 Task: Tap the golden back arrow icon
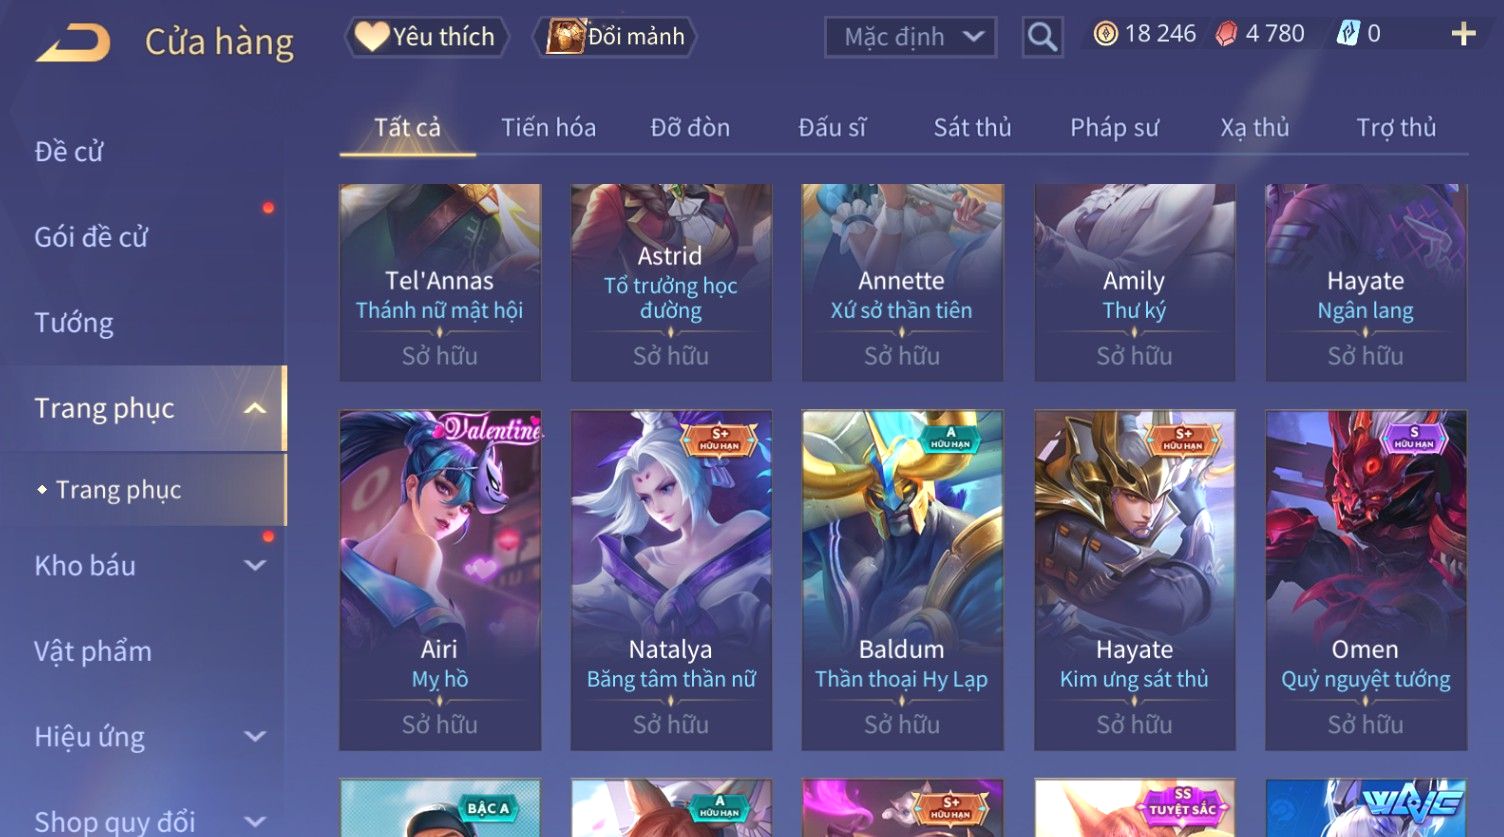point(73,43)
